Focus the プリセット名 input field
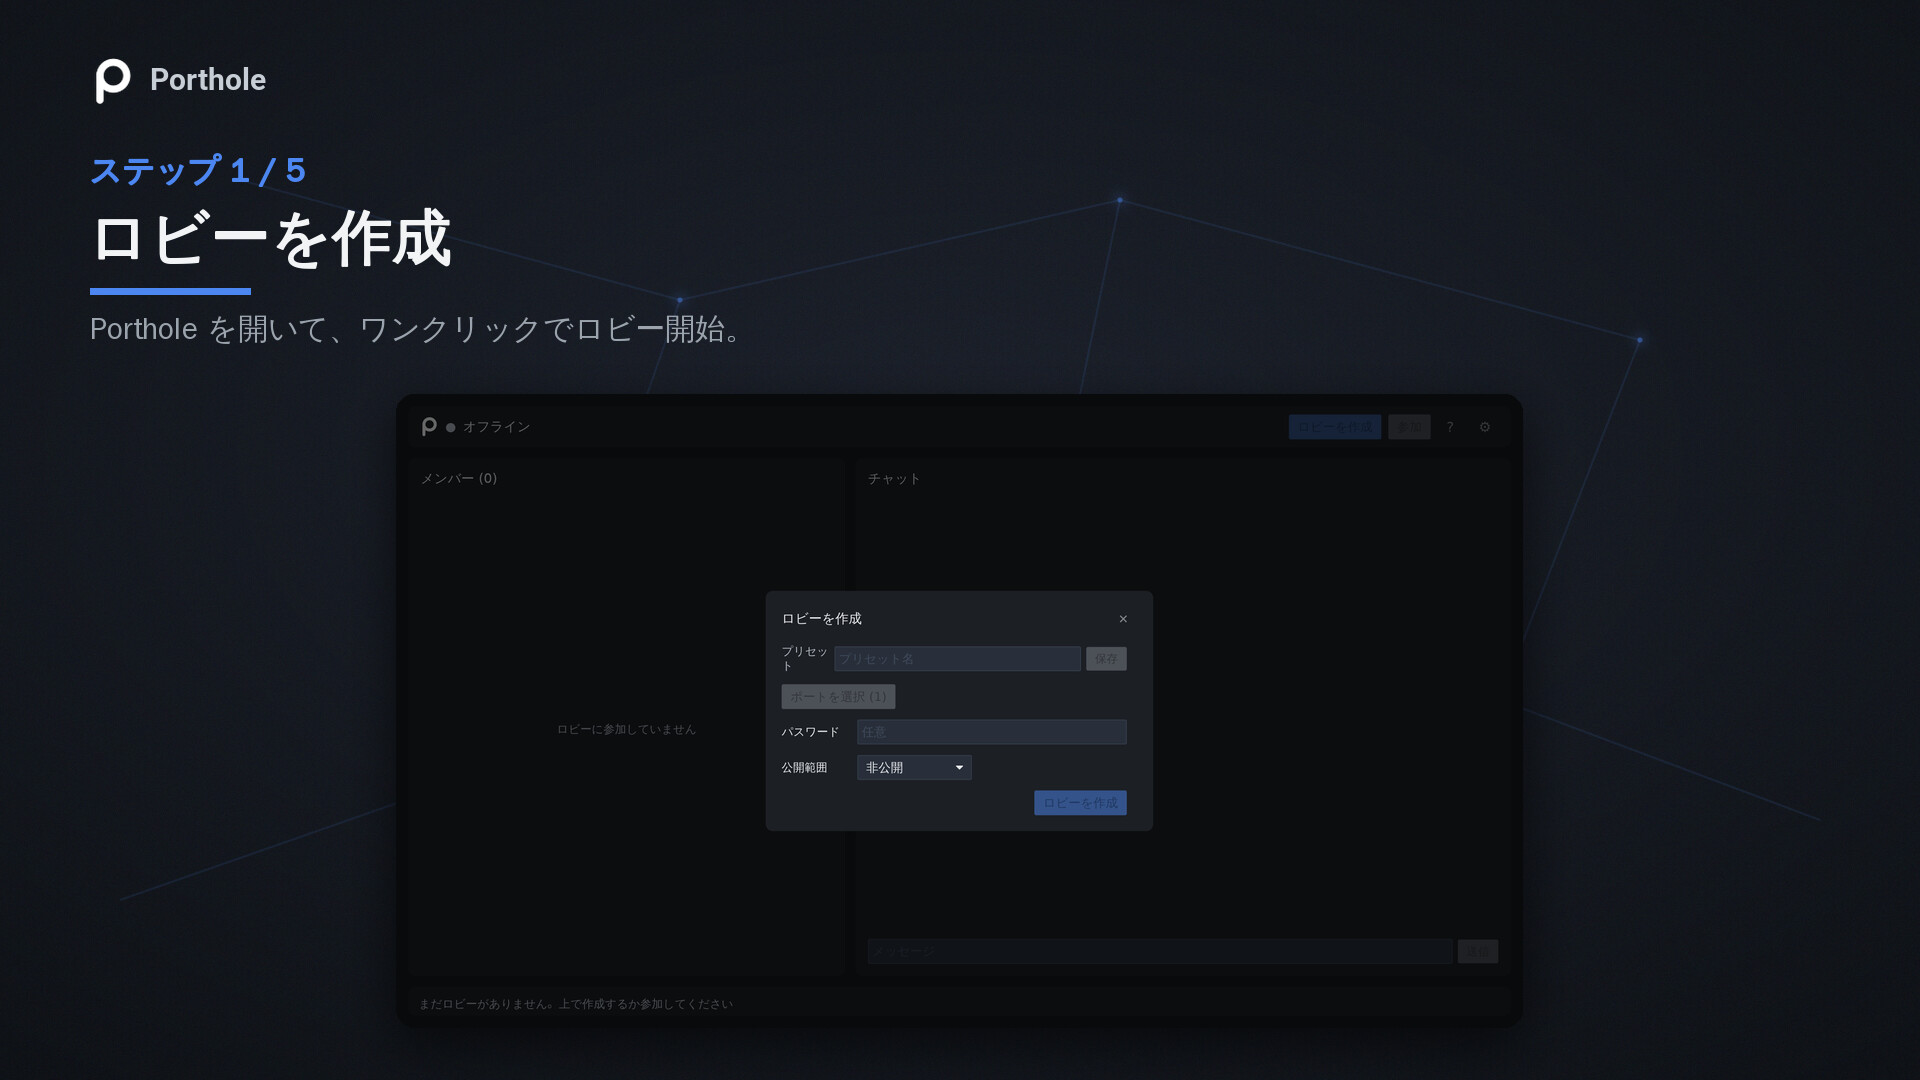This screenshot has width=1920, height=1080. pyautogui.click(x=957, y=659)
